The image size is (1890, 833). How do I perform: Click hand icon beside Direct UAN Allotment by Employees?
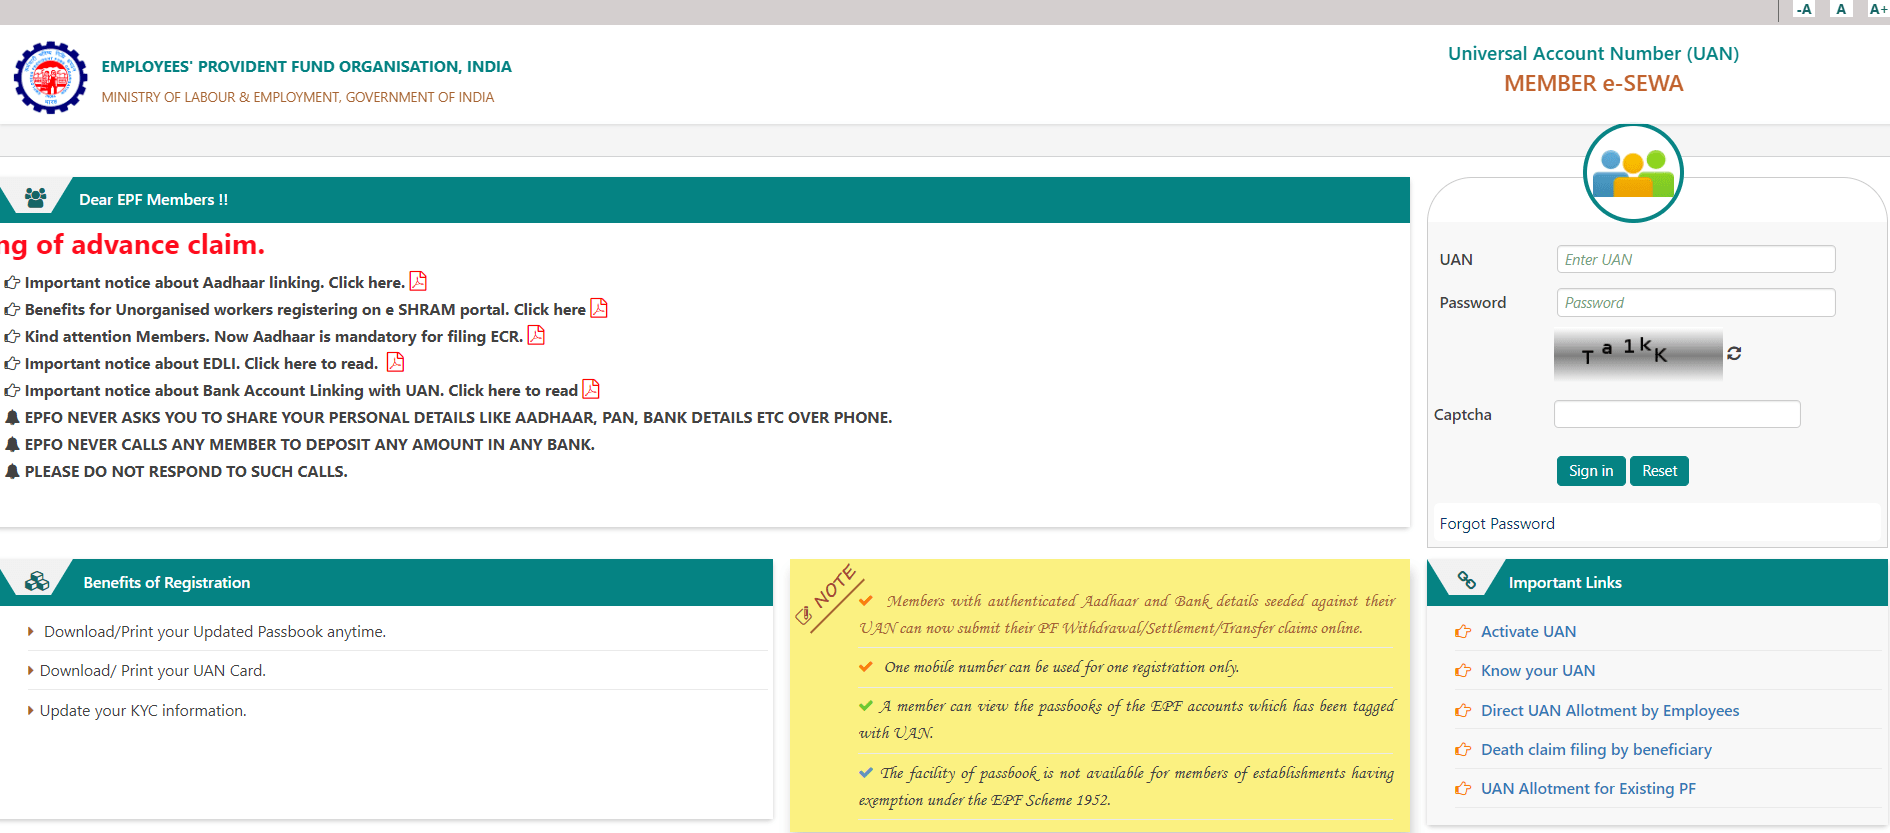point(1463,711)
